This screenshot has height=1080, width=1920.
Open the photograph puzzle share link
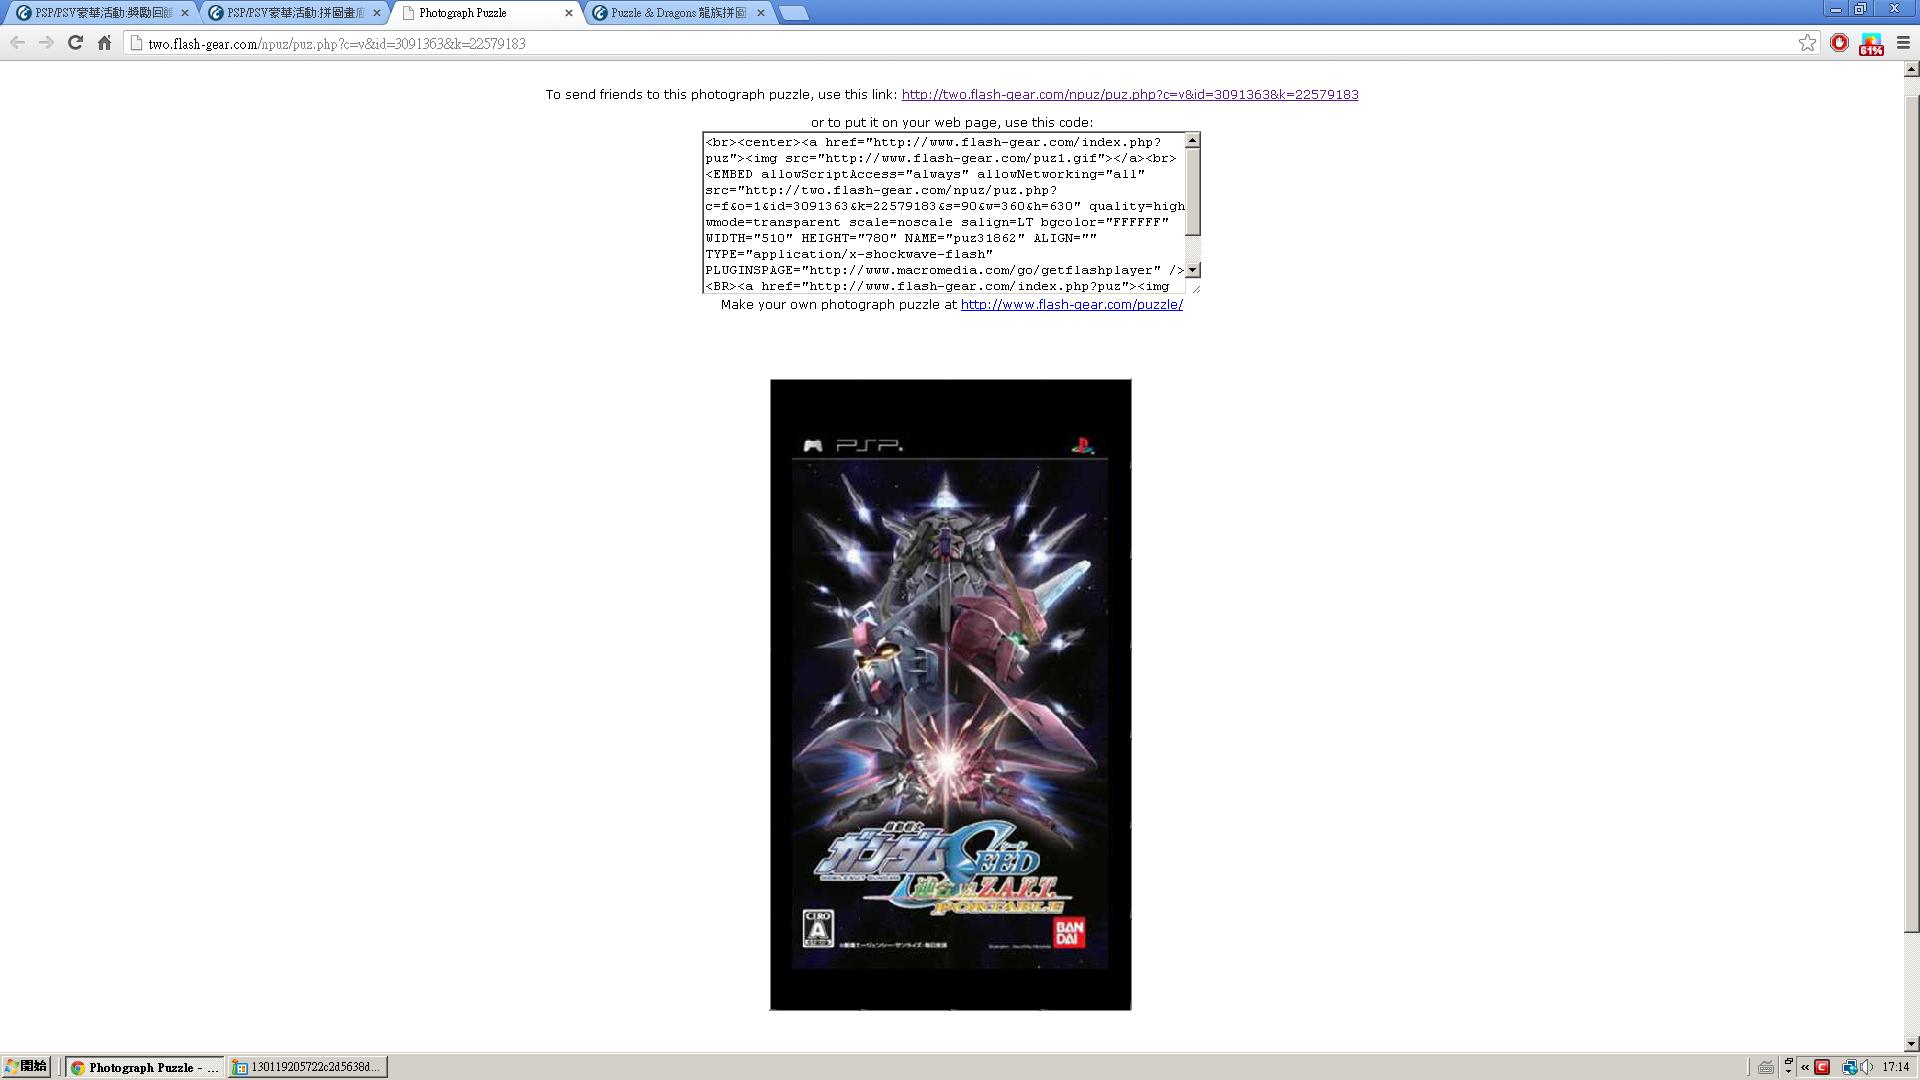click(1129, 95)
